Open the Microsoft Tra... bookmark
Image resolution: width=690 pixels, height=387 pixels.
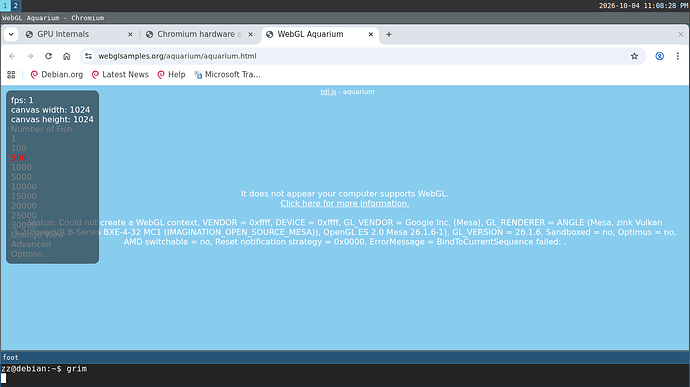point(228,75)
